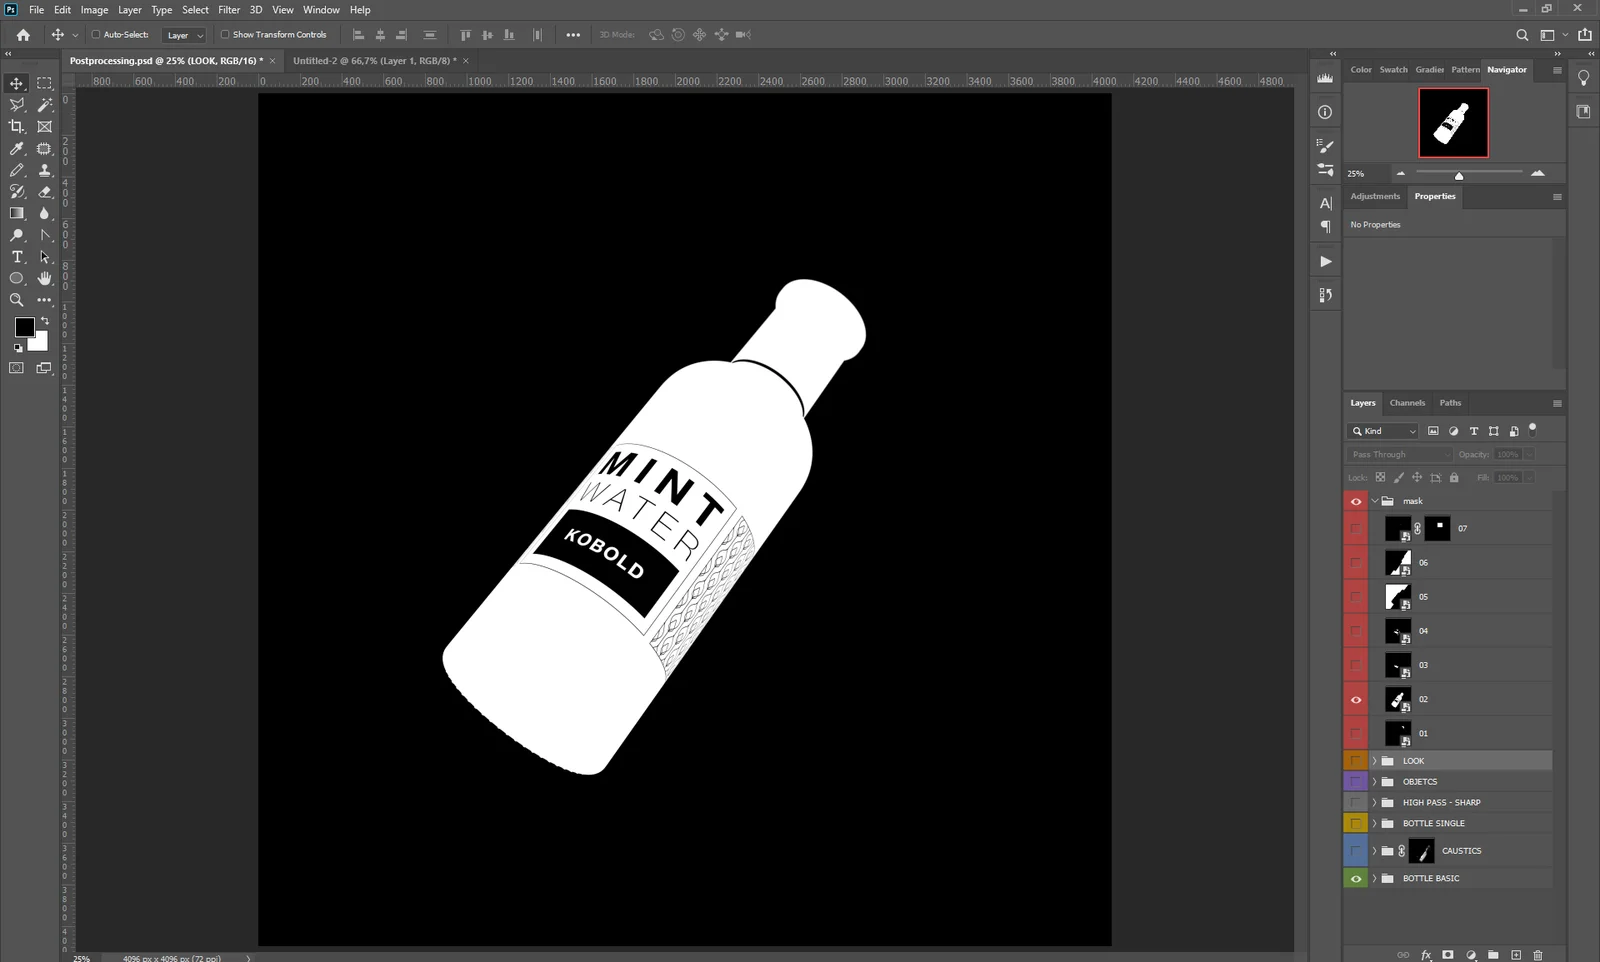
Task: Activate the Gradient tool
Action: click(x=16, y=213)
